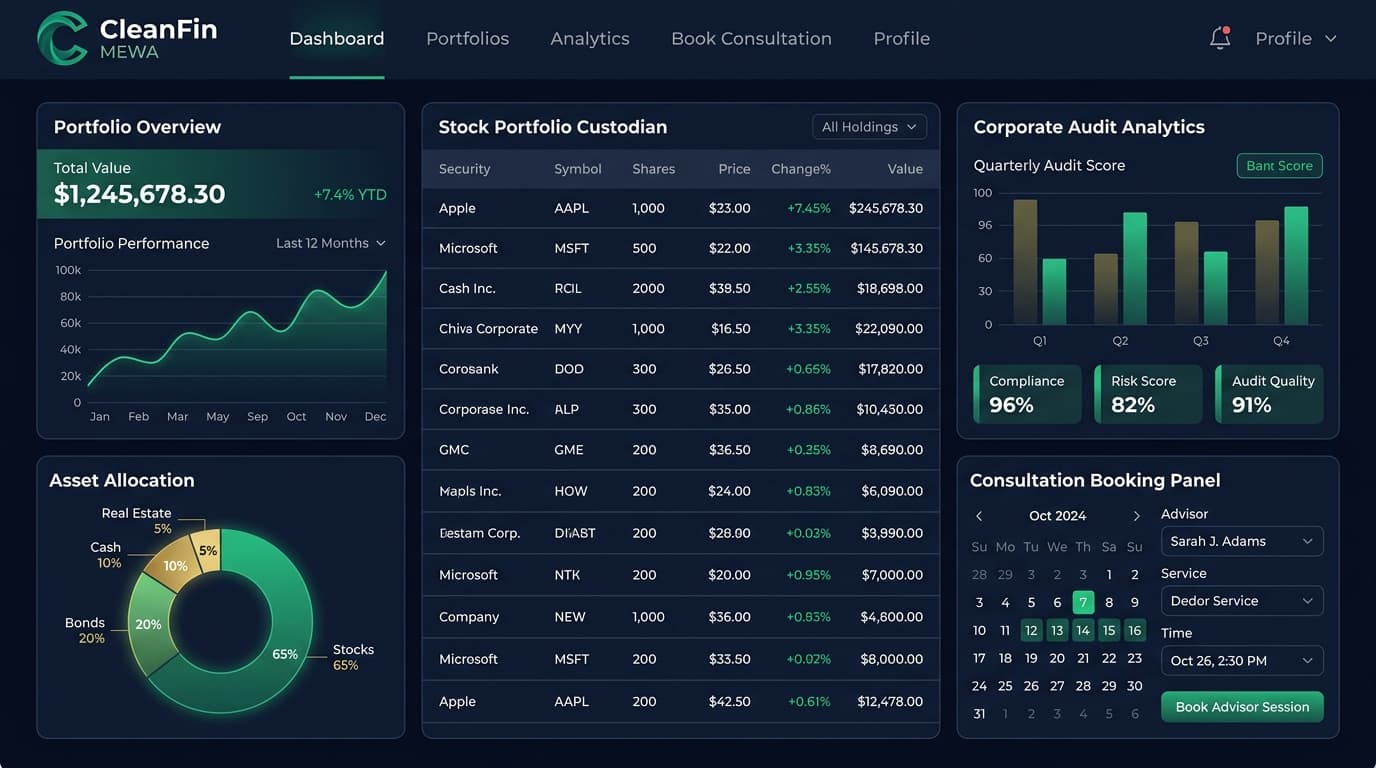1376x768 pixels.
Task: Select October 7 on calendar
Action: pyautogui.click(x=1083, y=603)
